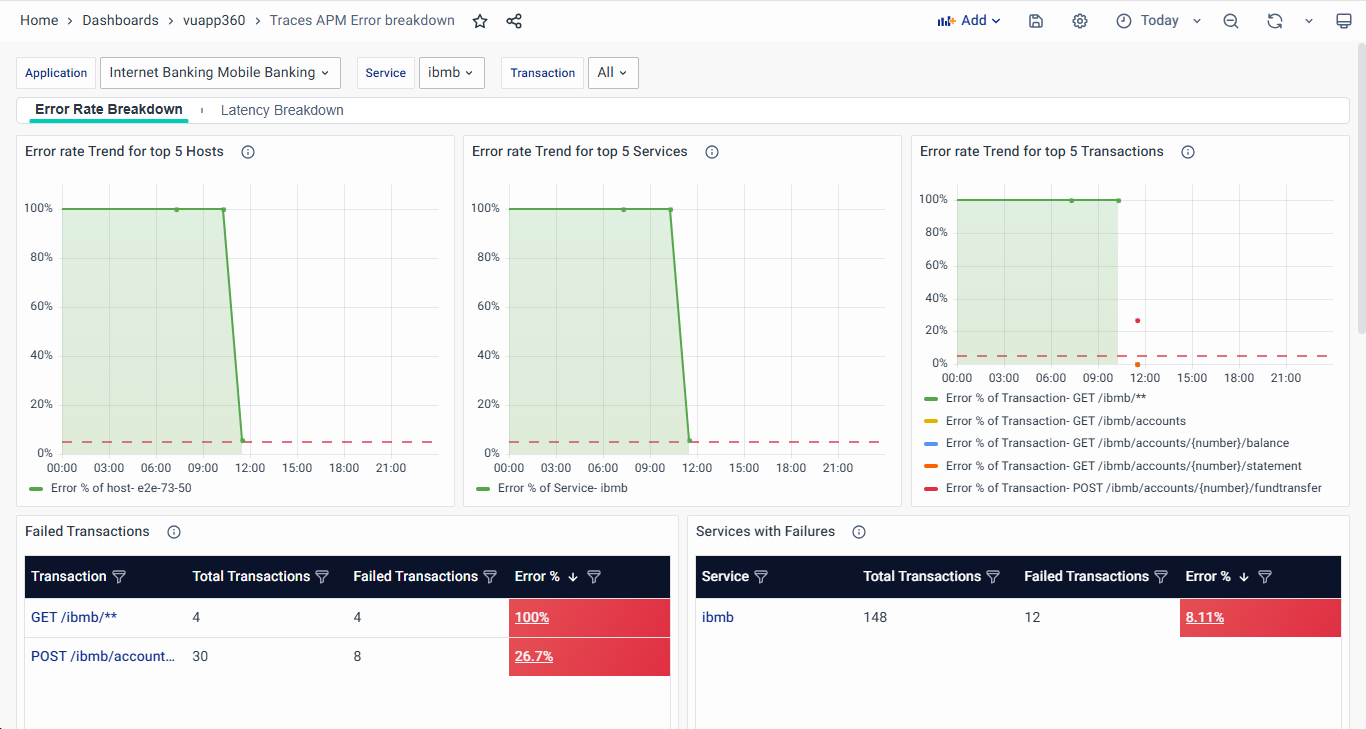Click the share dashboard icon
Screen dimensions: 1366x729
point(514,21)
